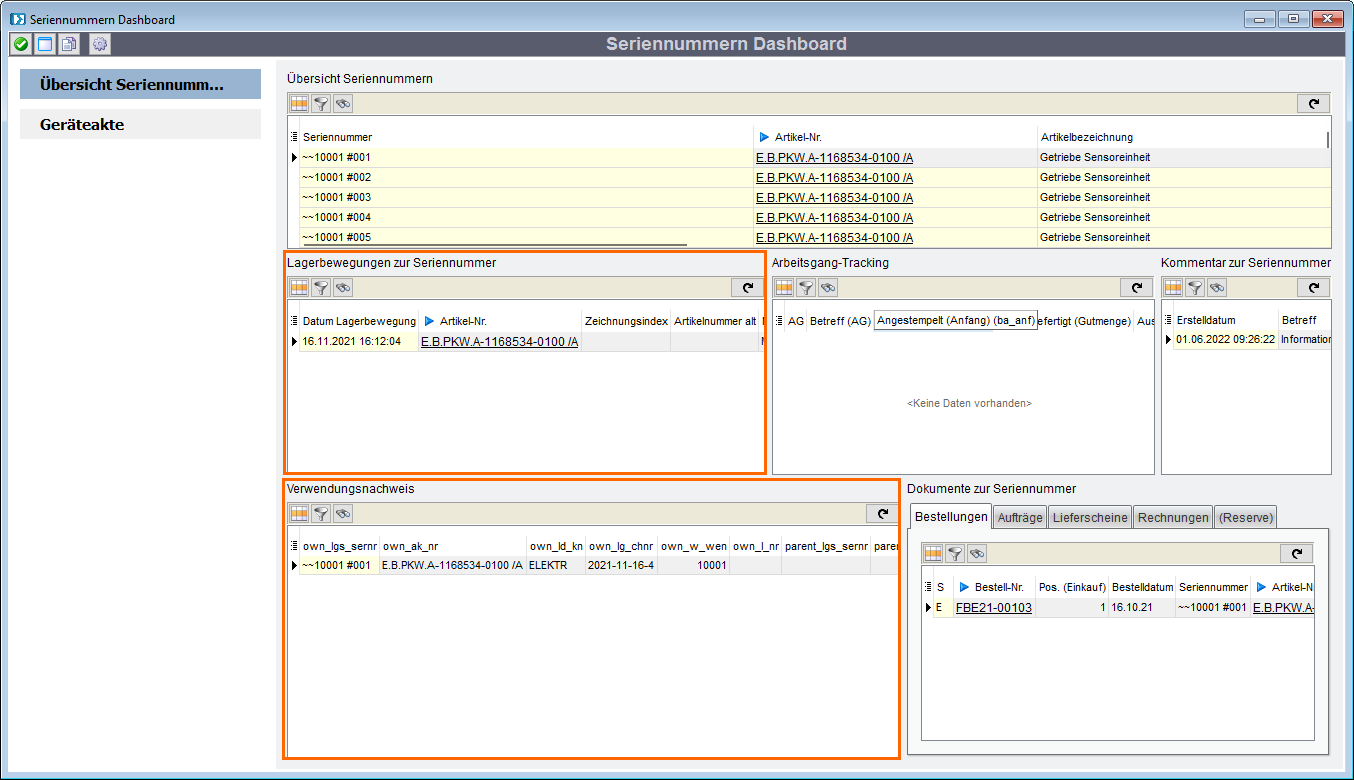1354x780 pixels.
Task: Click binoculars search in Bestellungen tab
Action: [x=977, y=553]
